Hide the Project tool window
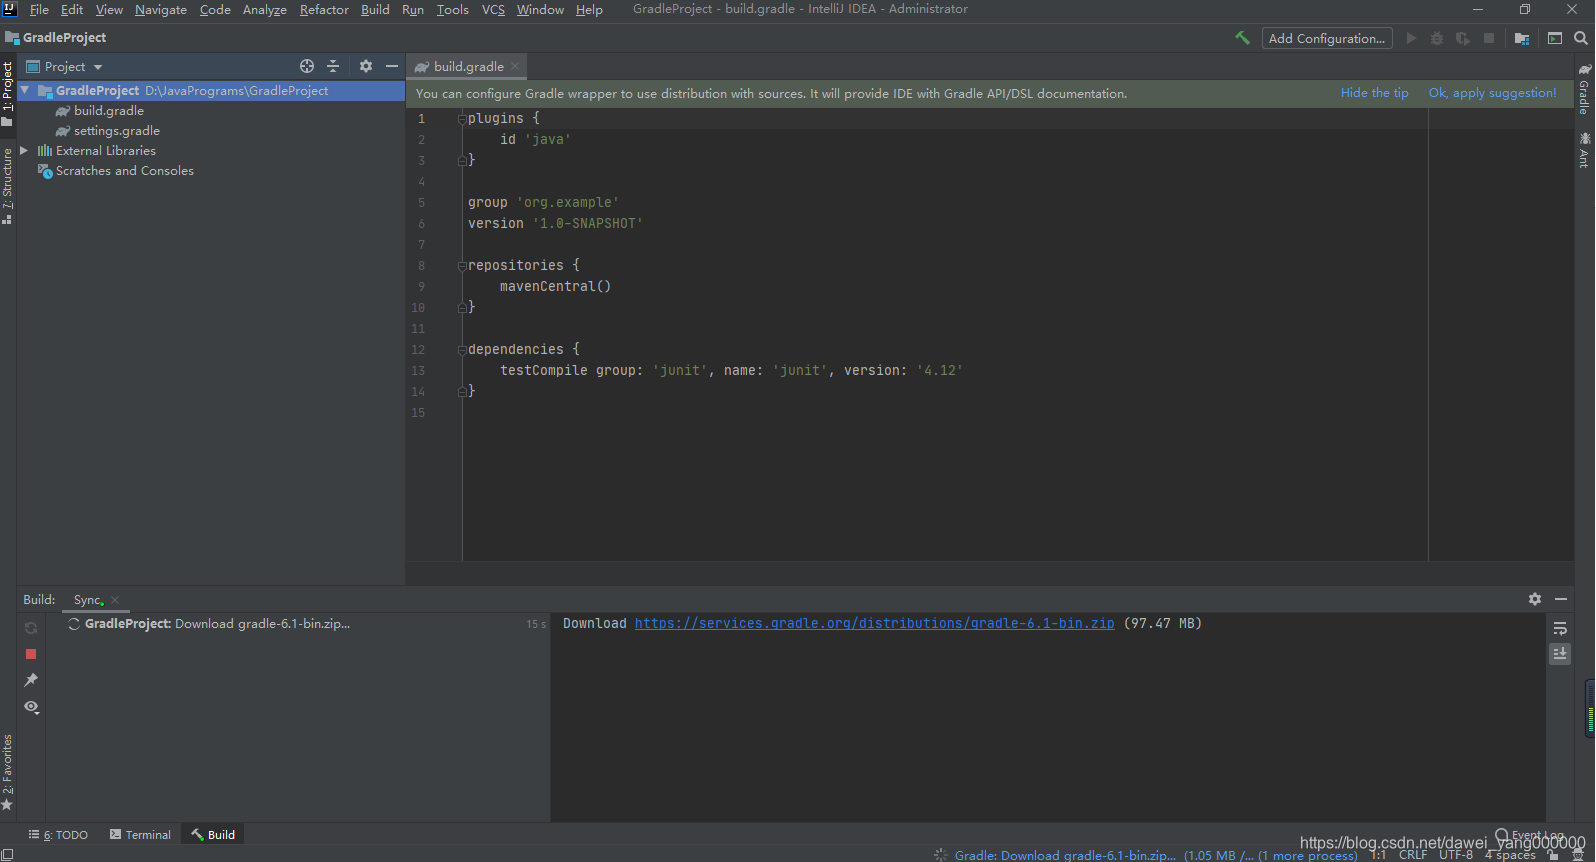This screenshot has width=1596, height=862. coord(392,66)
